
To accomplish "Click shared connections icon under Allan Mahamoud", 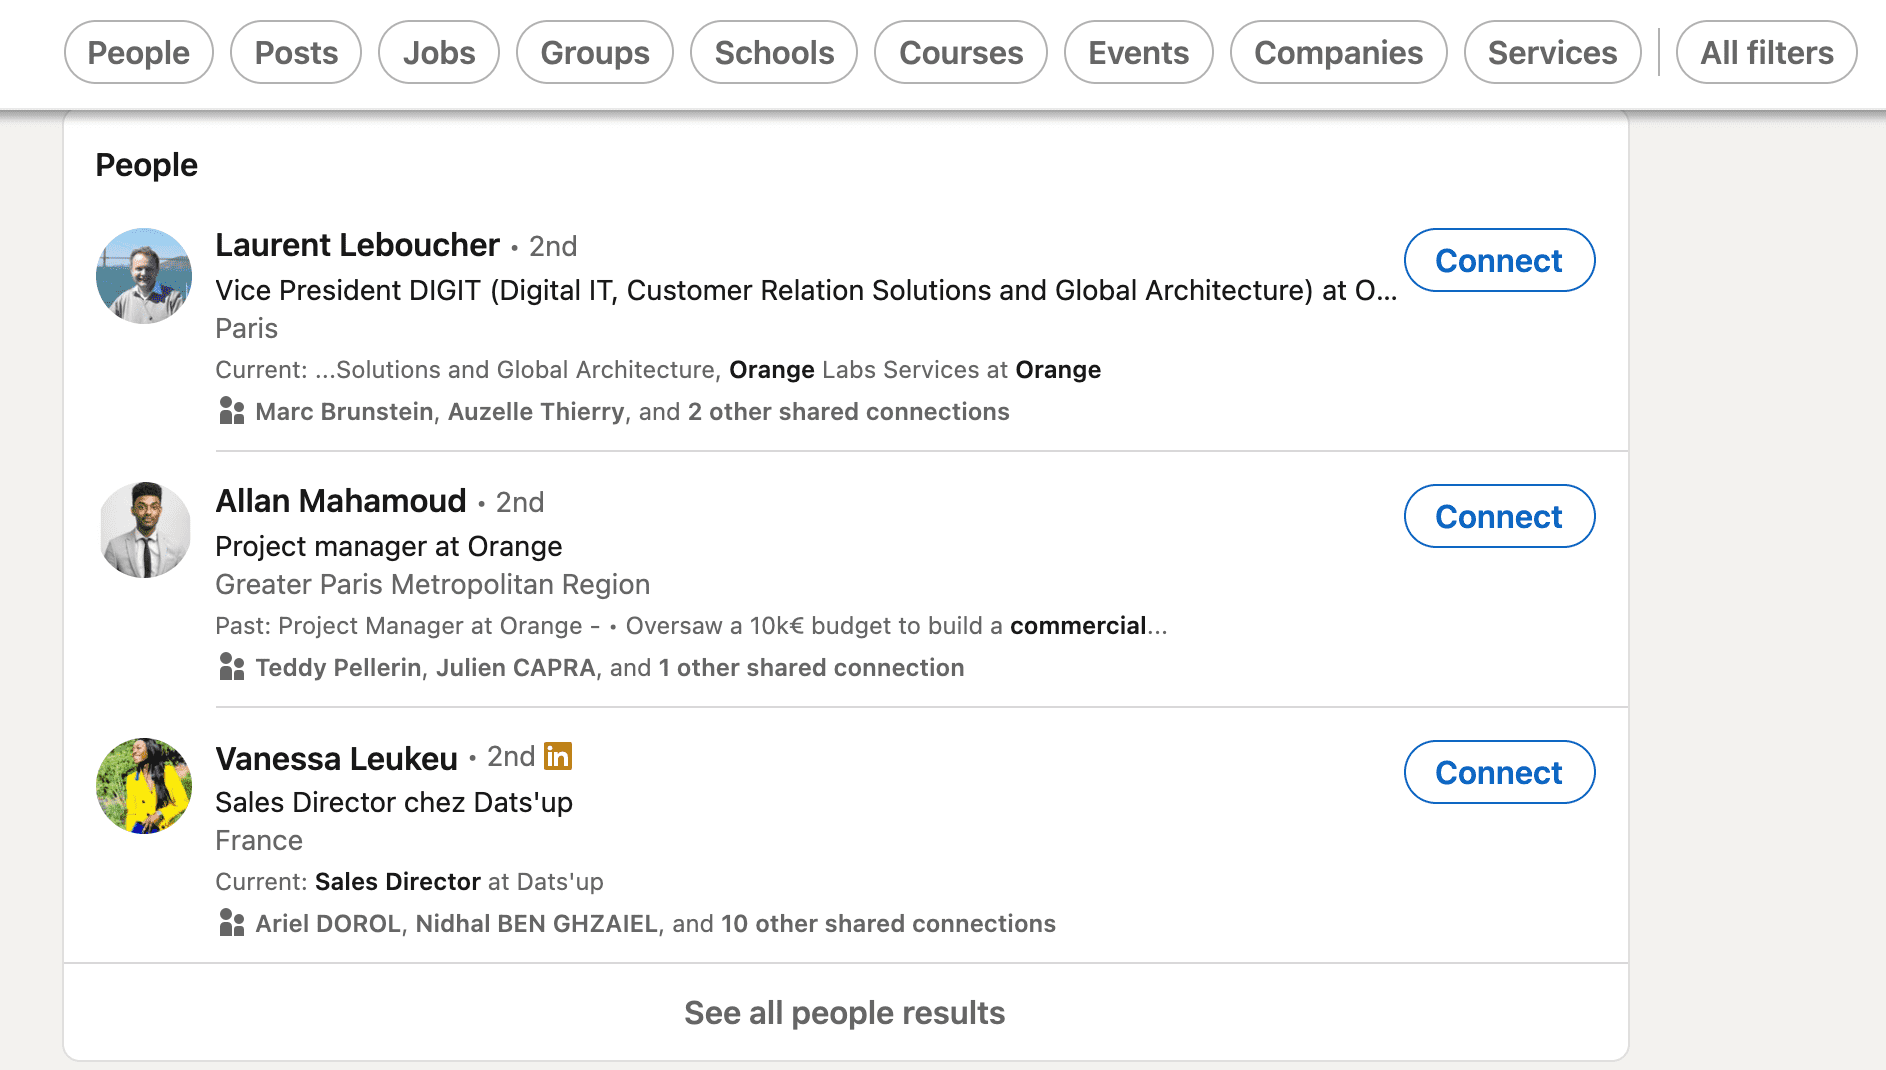I will tap(232, 667).
